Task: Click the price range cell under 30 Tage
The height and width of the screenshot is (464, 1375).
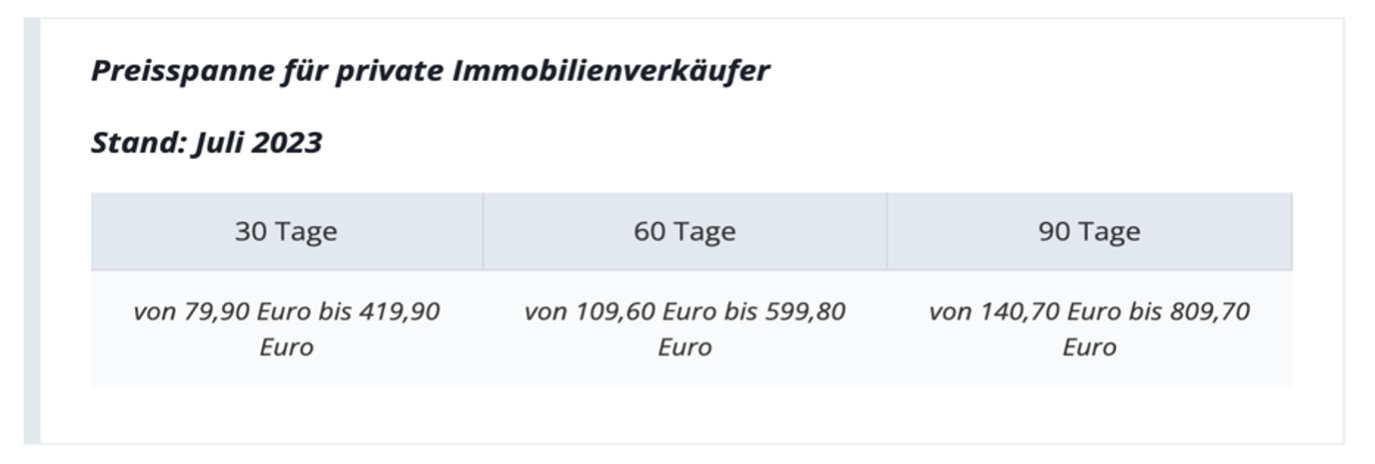Action: coord(286,329)
